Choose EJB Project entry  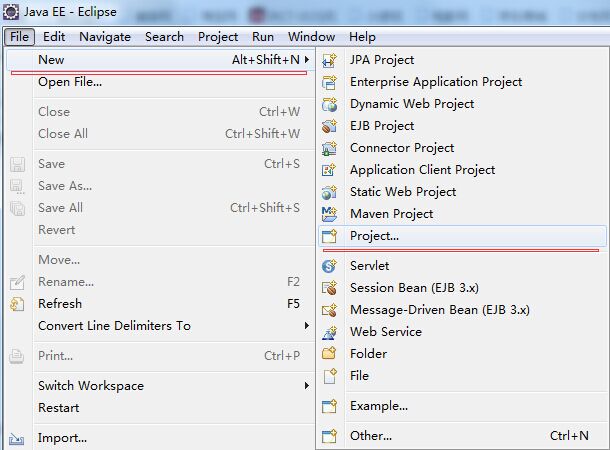[462, 126]
